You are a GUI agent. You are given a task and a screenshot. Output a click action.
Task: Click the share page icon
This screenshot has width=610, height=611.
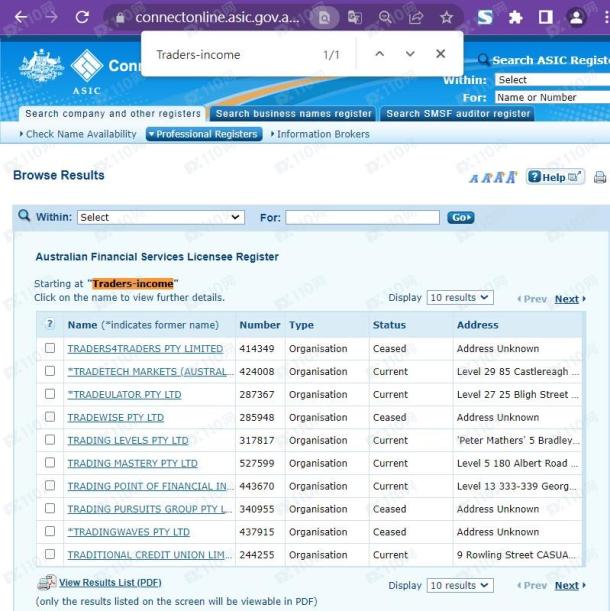point(416,17)
